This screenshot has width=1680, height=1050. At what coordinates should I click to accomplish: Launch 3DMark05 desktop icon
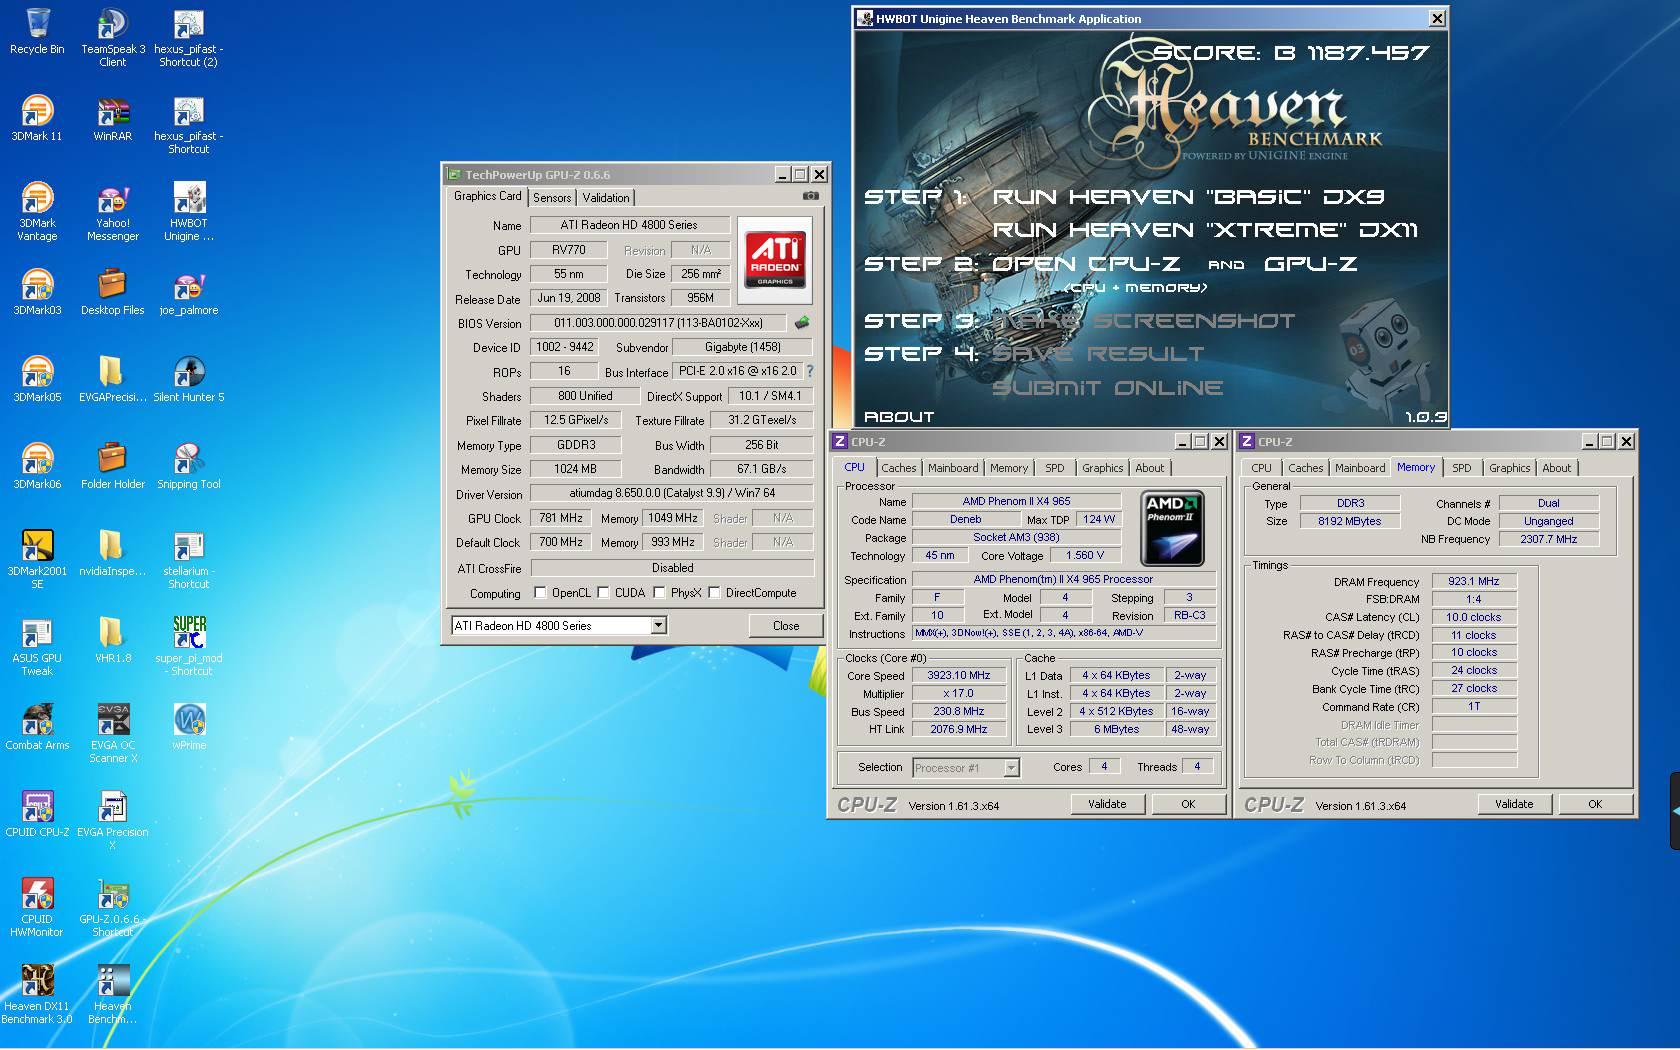37,379
